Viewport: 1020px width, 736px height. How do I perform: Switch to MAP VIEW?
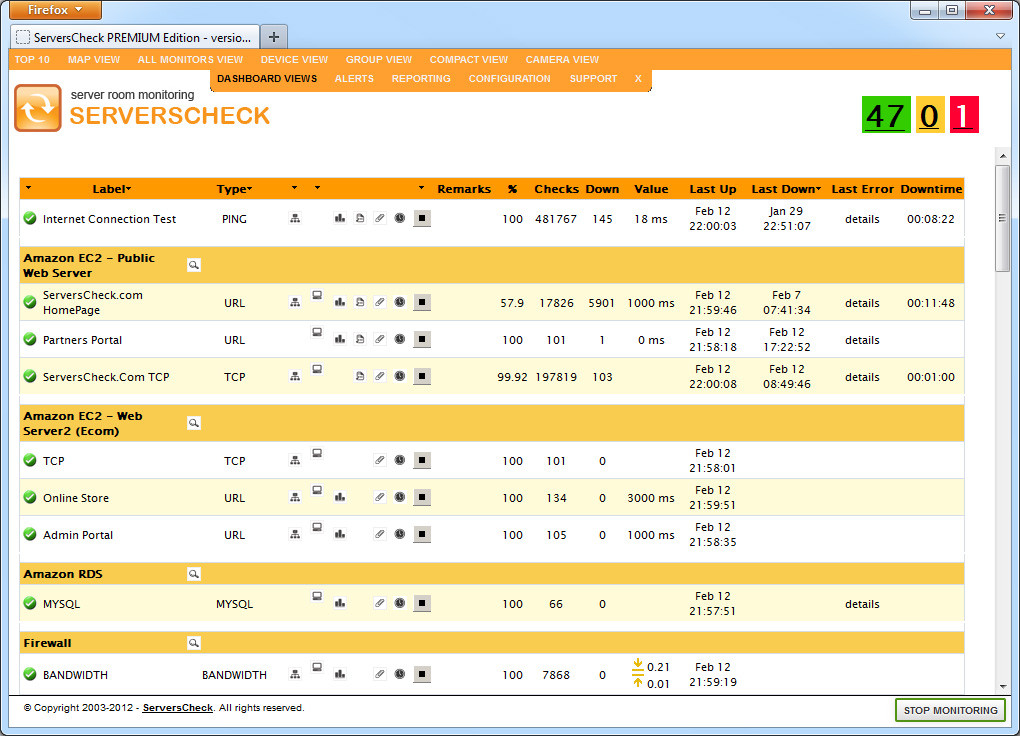point(94,59)
